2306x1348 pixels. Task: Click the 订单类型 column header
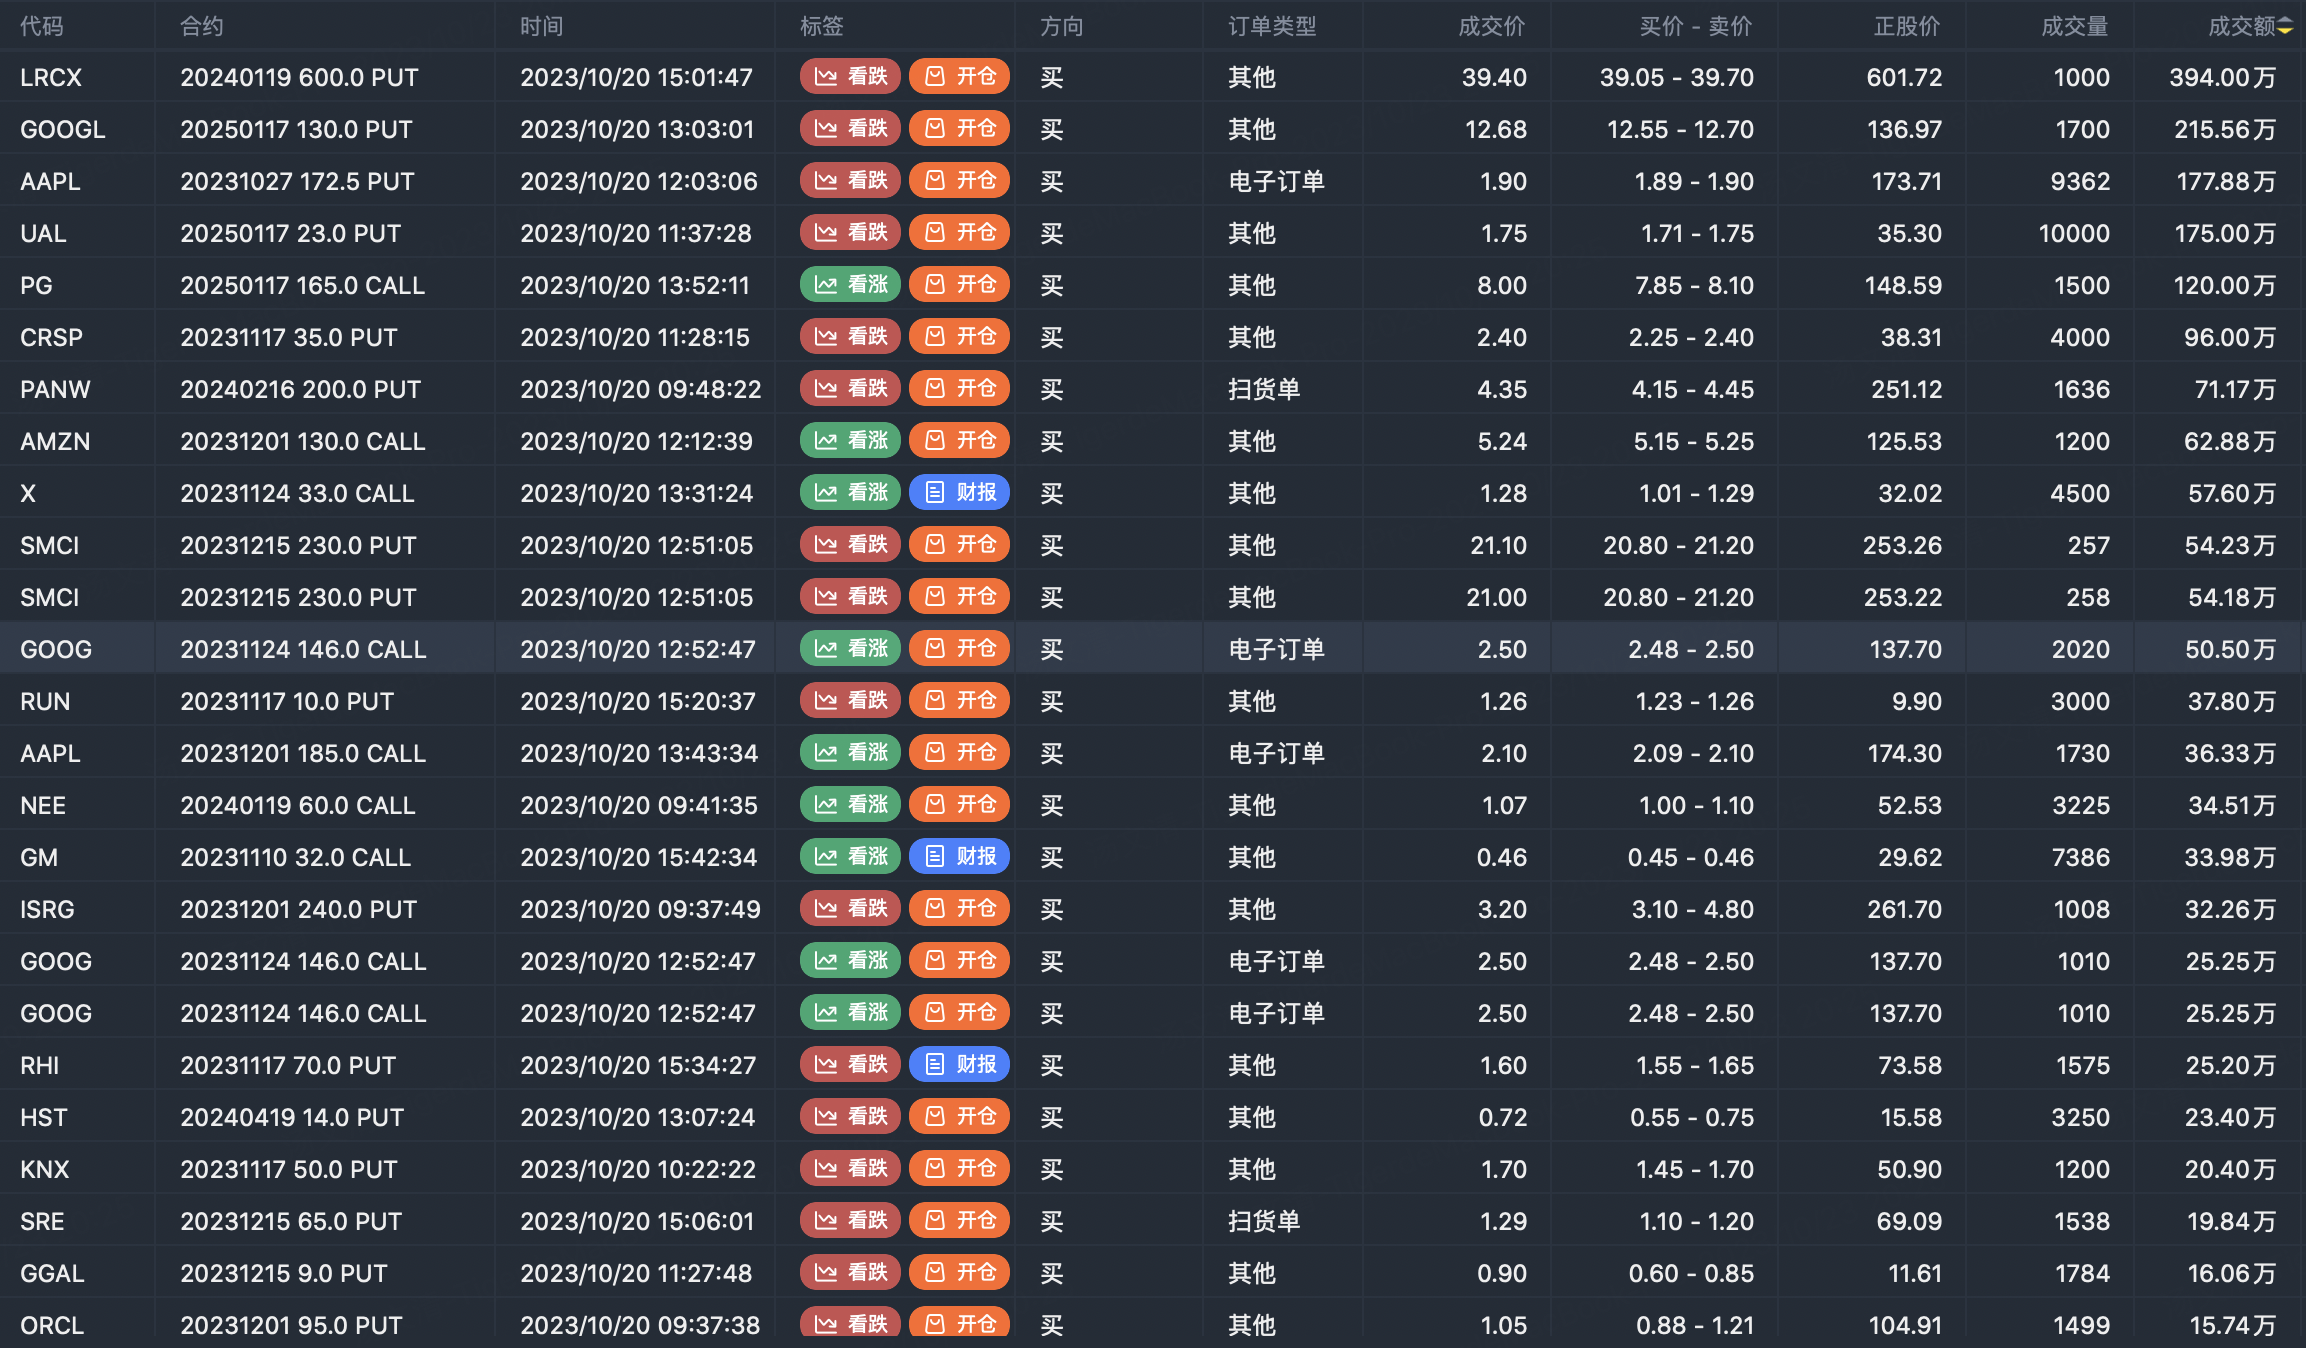coord(1272,27)
